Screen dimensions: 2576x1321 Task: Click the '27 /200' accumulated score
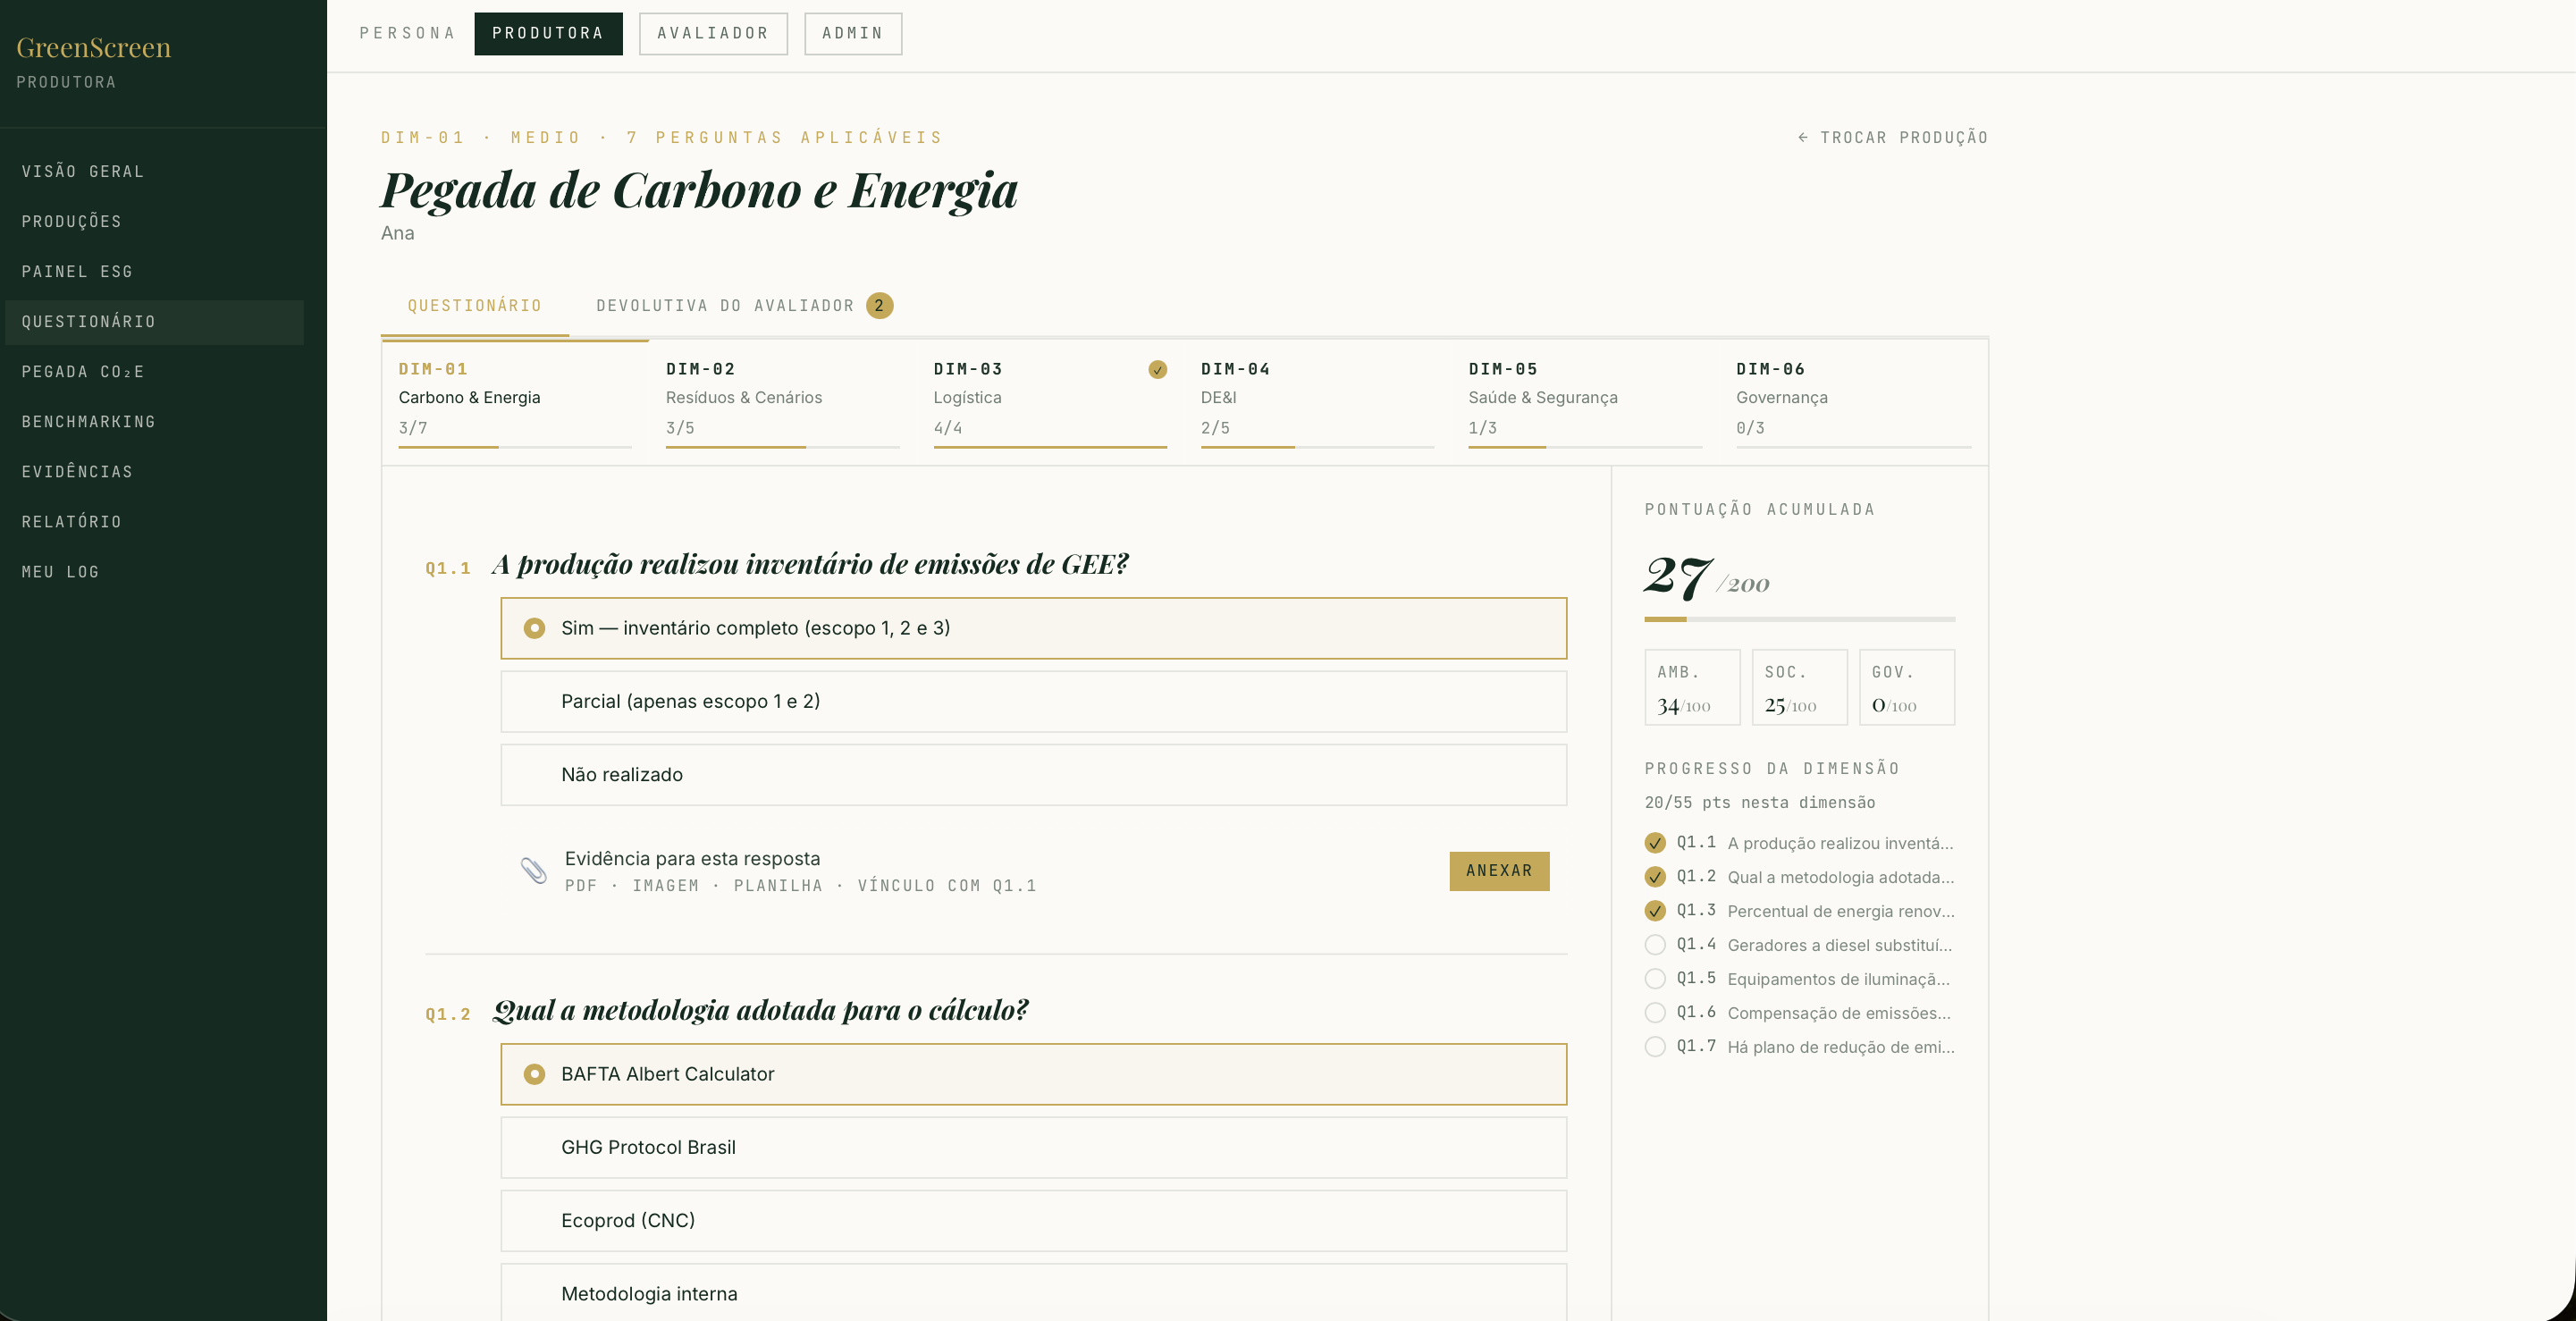point(1707,577)
